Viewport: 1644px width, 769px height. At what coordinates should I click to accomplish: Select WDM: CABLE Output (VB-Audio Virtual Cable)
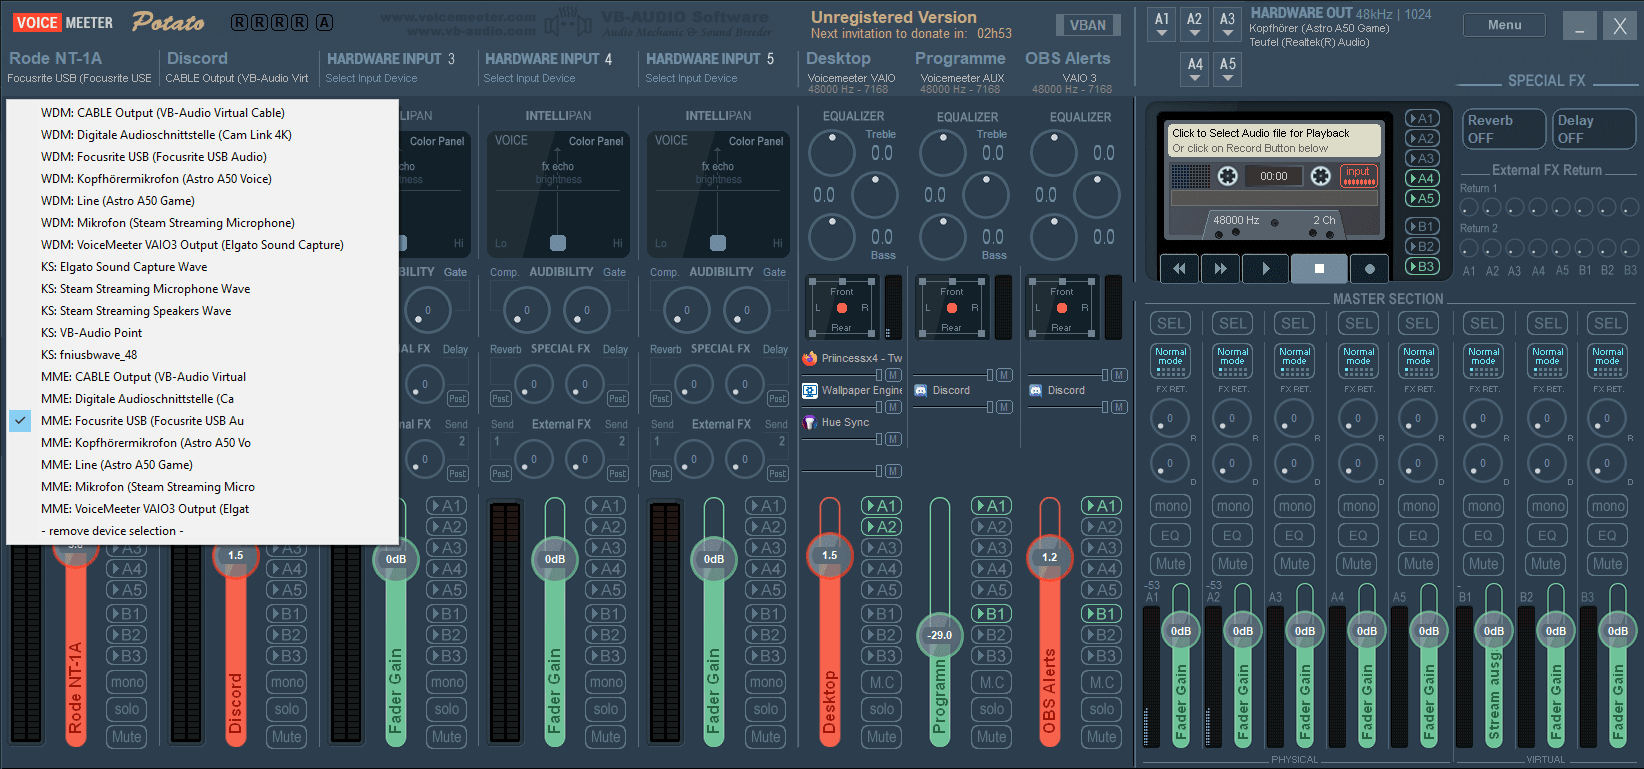pyautogui.click(x=201, y=113)
